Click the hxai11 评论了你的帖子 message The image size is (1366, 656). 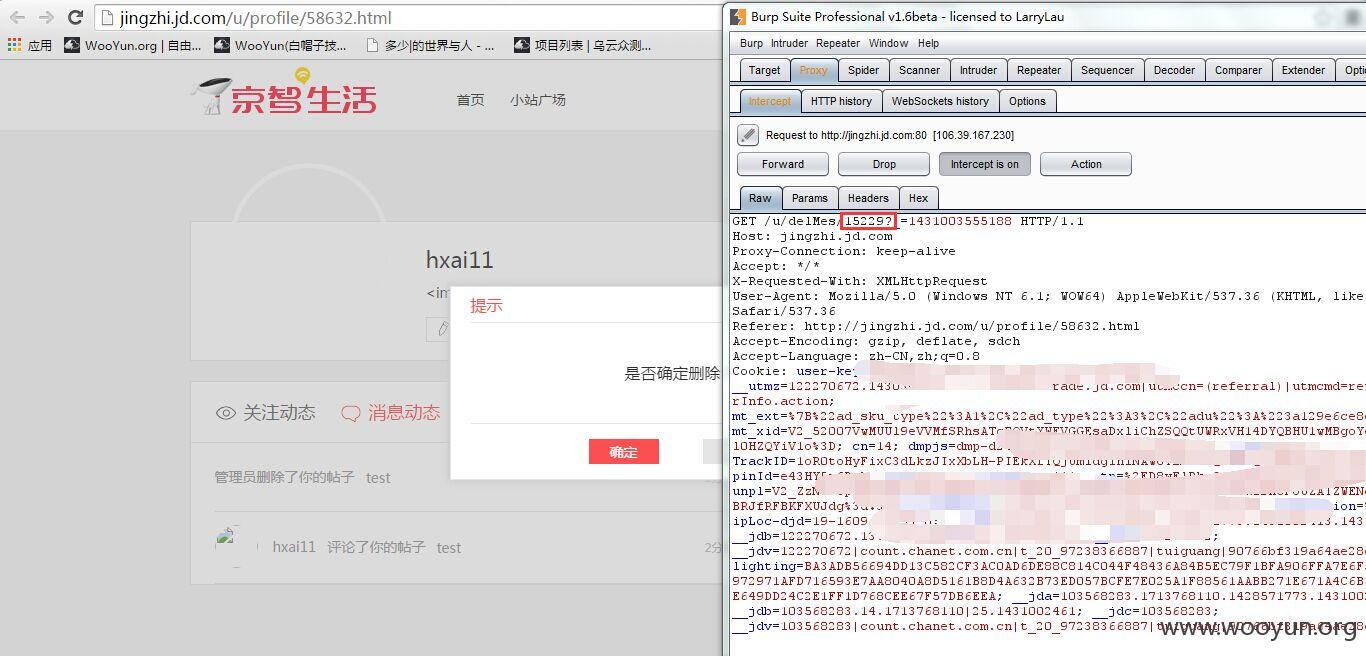(367, 547)
